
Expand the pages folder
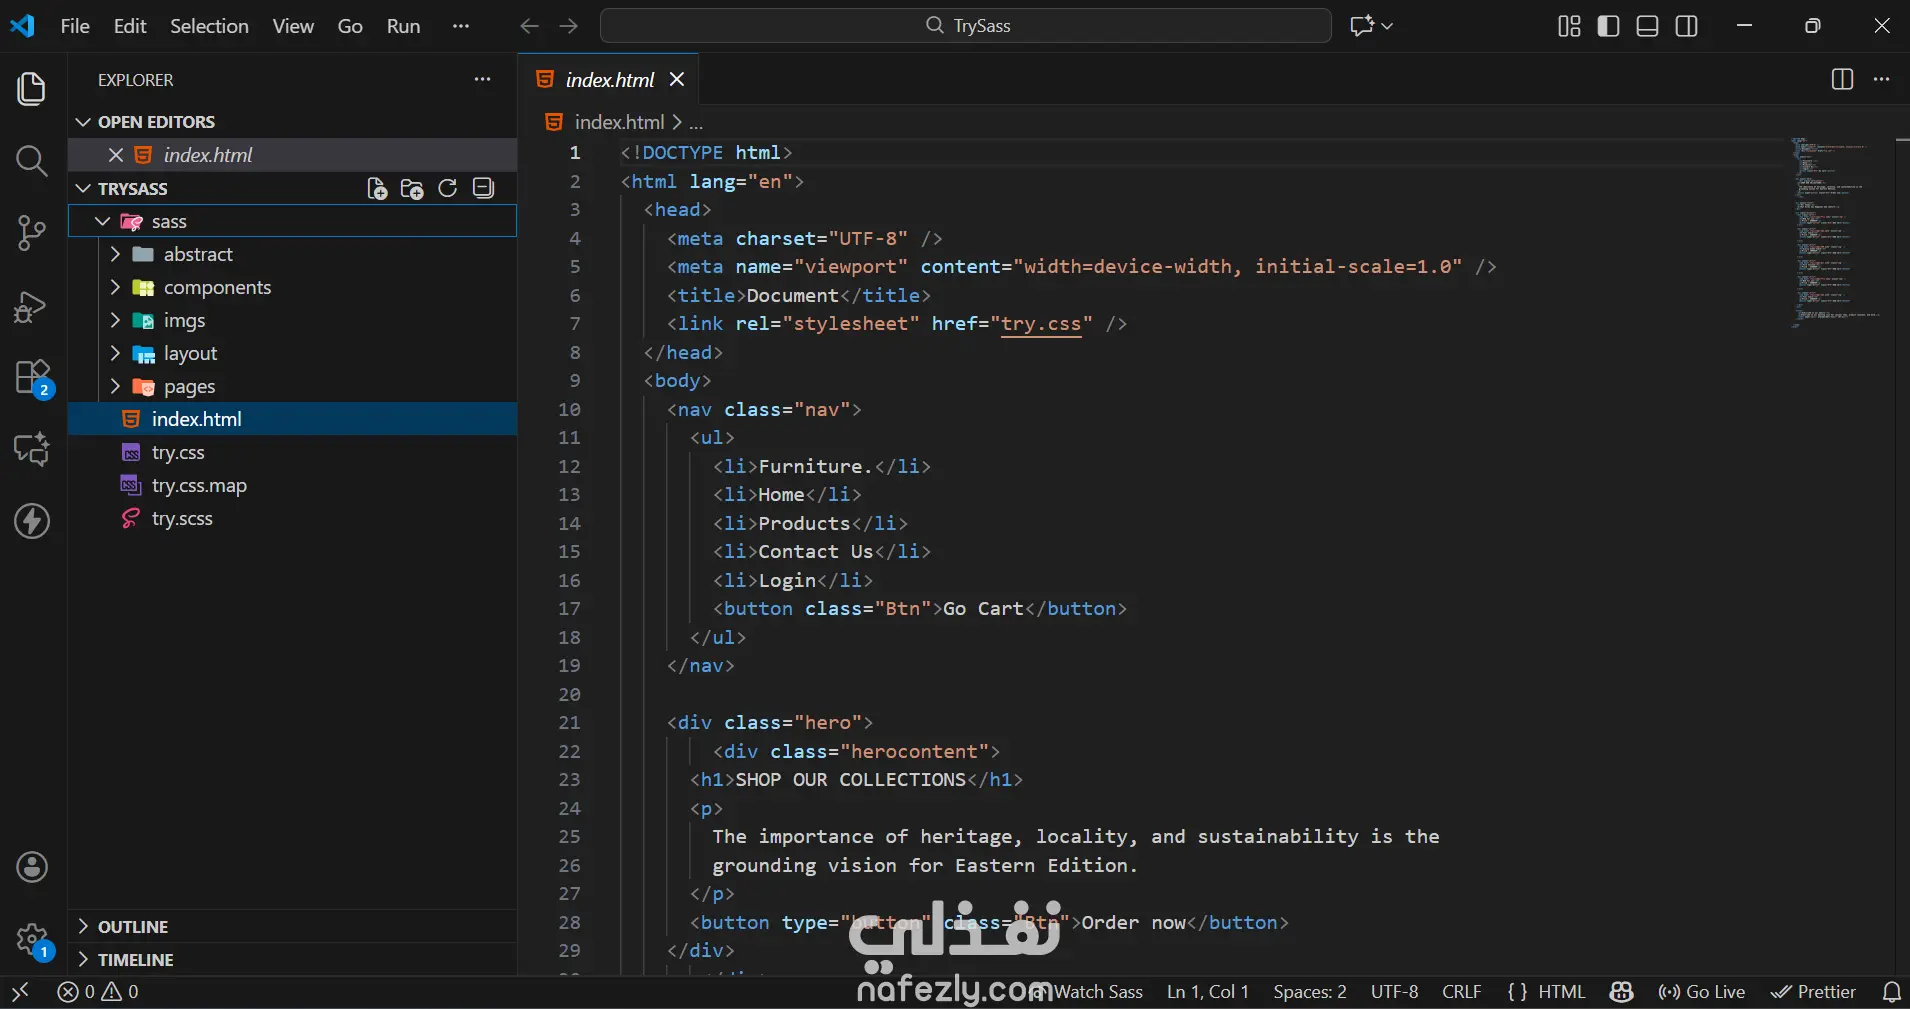click(x=115, y=386)
